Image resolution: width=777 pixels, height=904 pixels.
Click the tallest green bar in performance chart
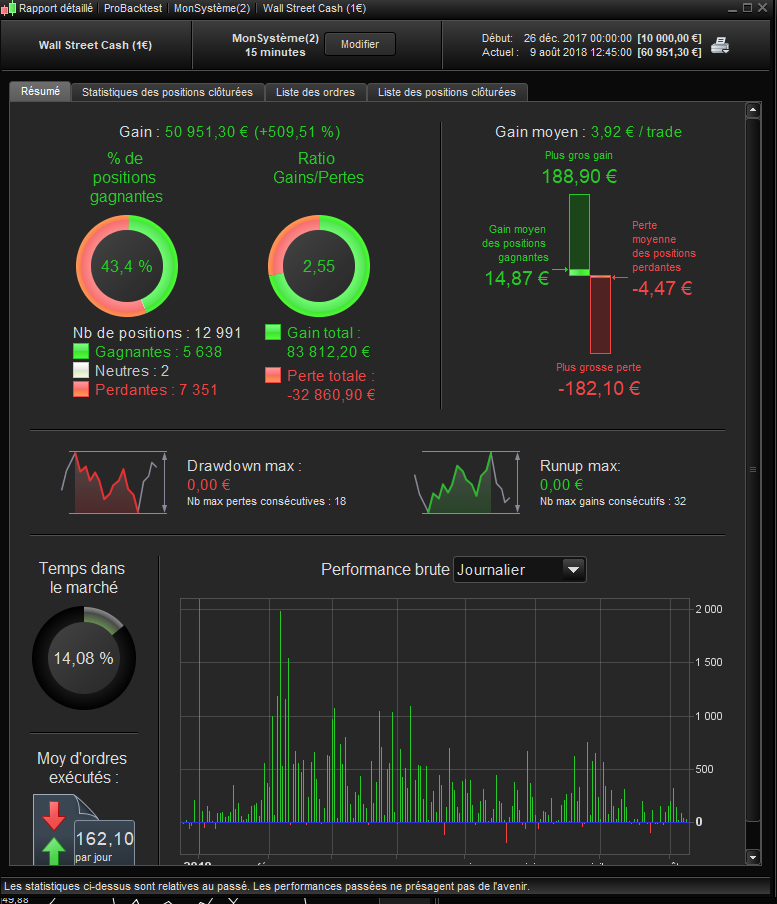[x=280, y=716]
